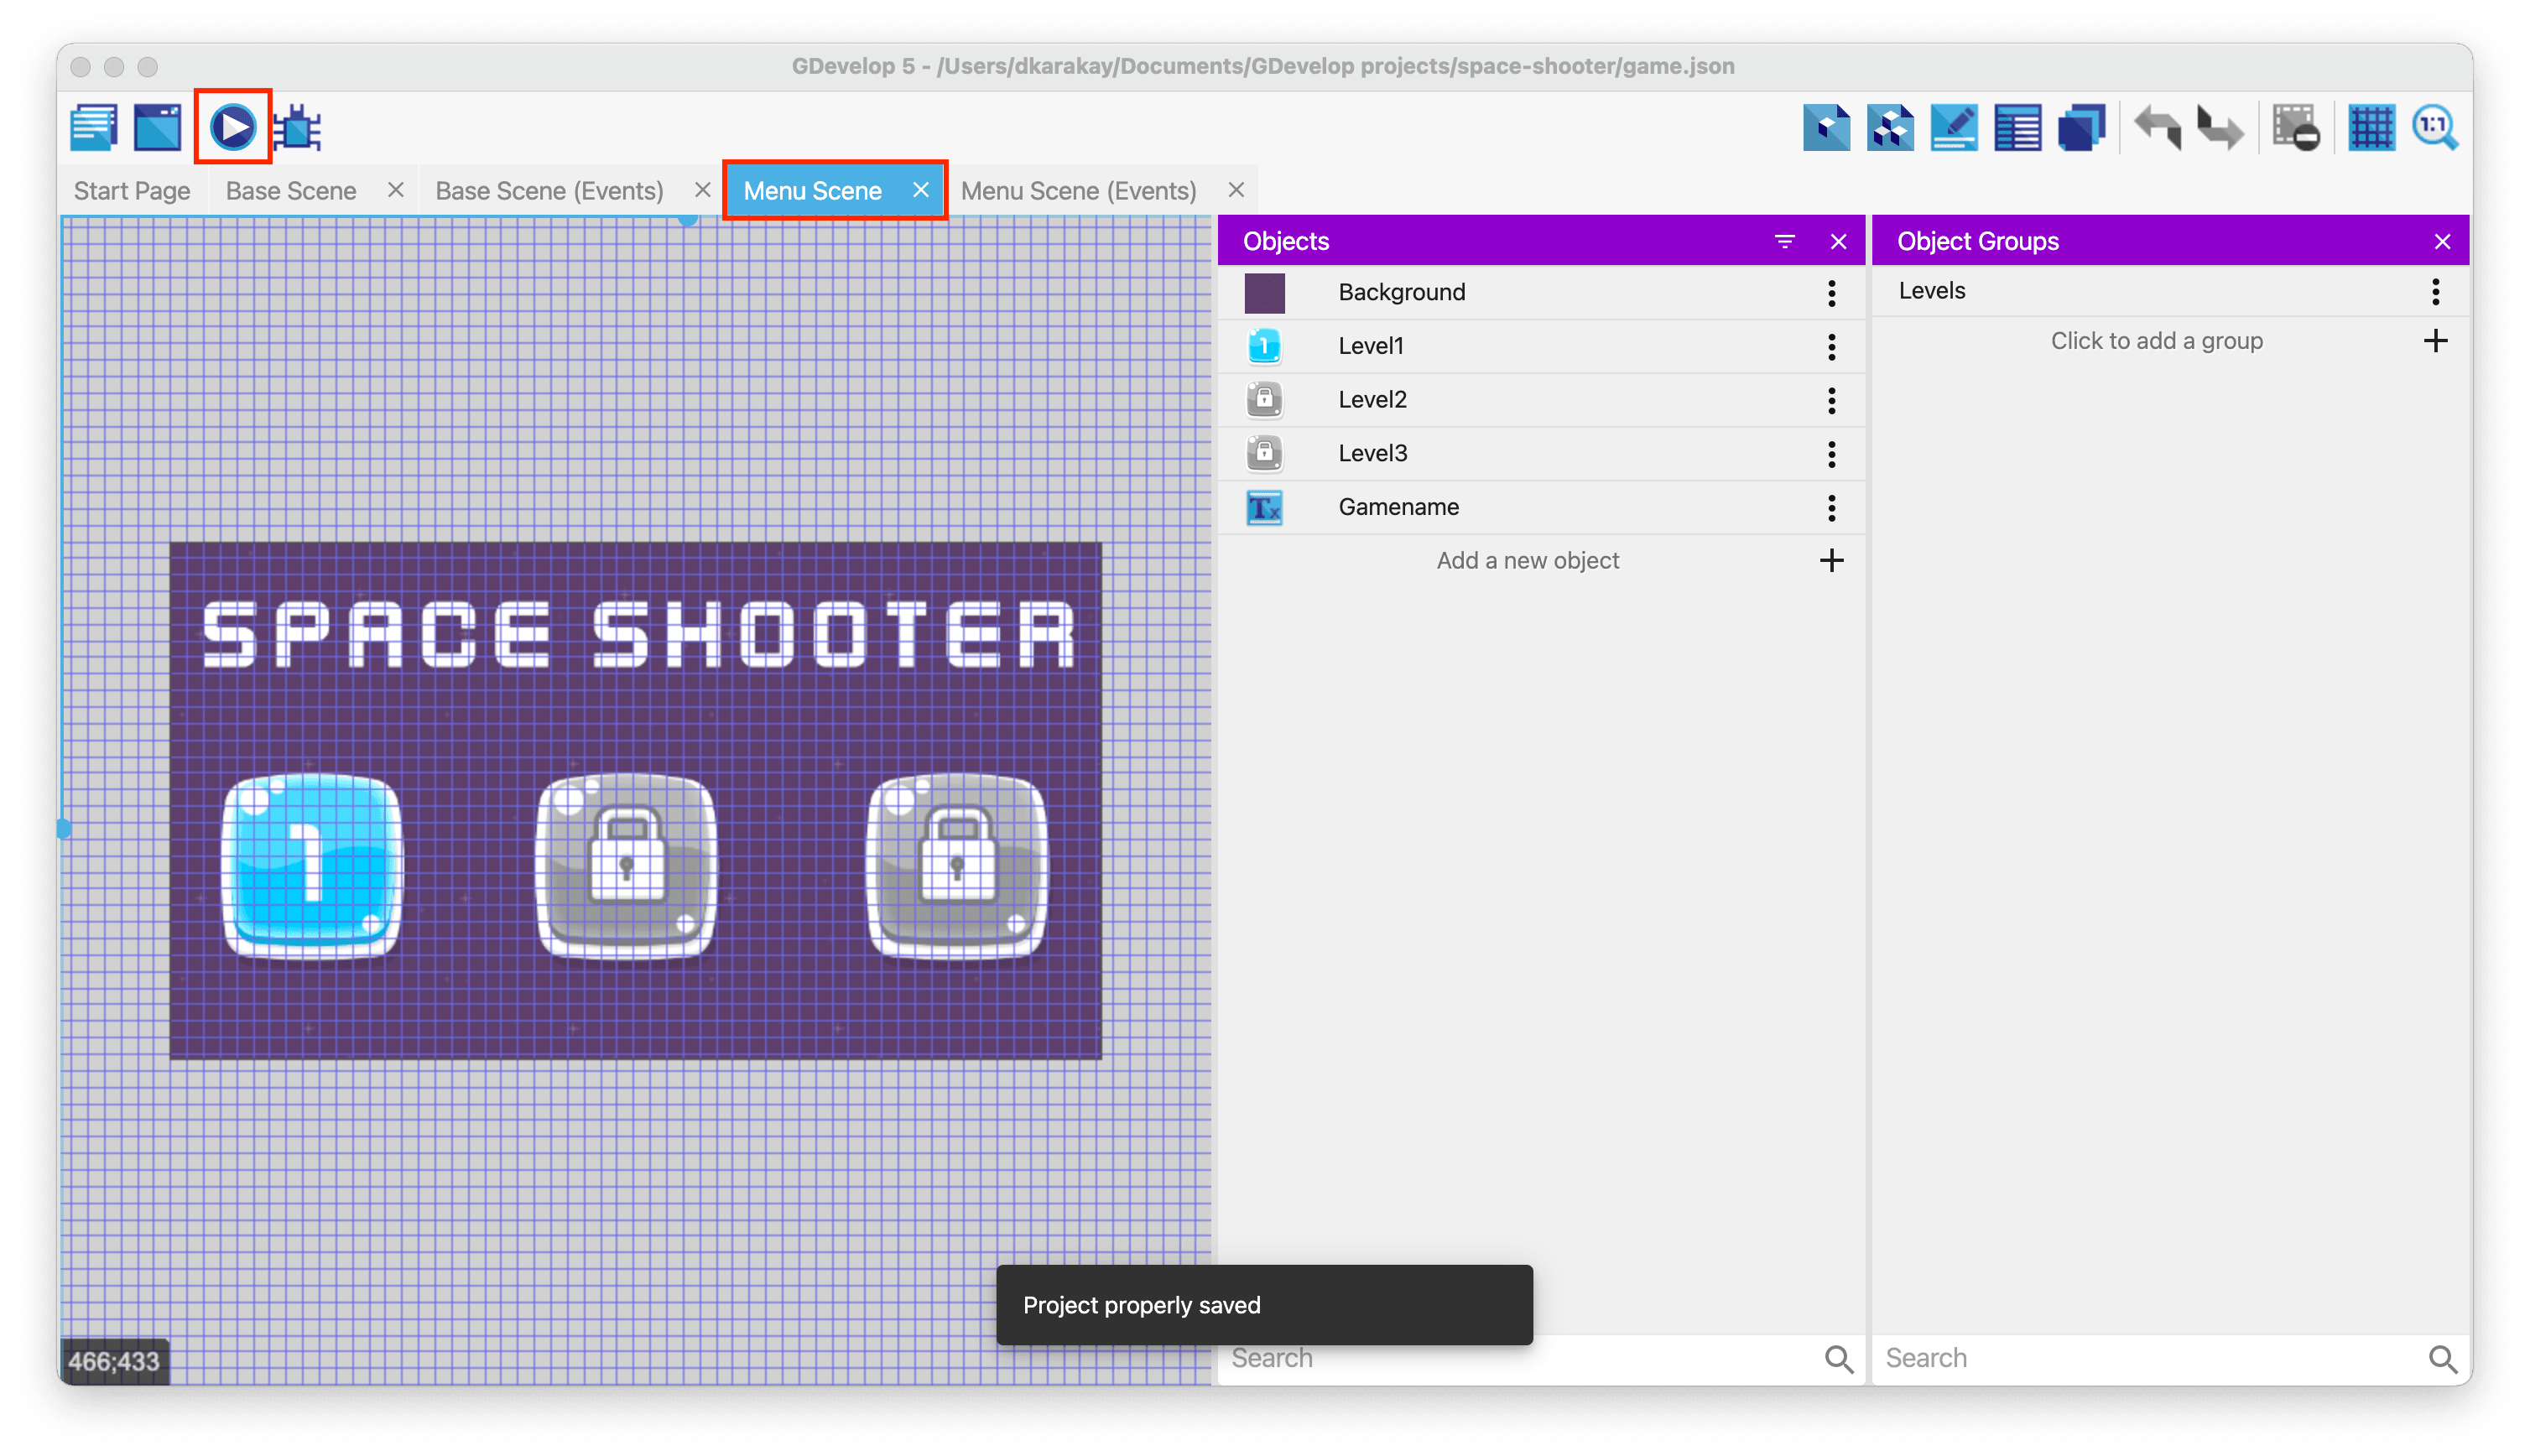Image resolution: width=2530 pixels, height=1456 pixels.
Task: Focus the Objects panel search field
Action: point(1520,1357)
